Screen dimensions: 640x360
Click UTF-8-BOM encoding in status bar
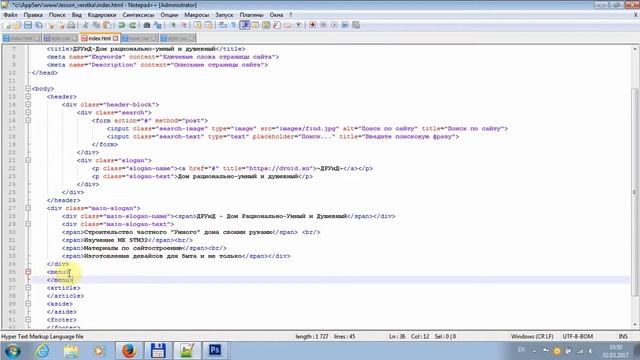578,337
